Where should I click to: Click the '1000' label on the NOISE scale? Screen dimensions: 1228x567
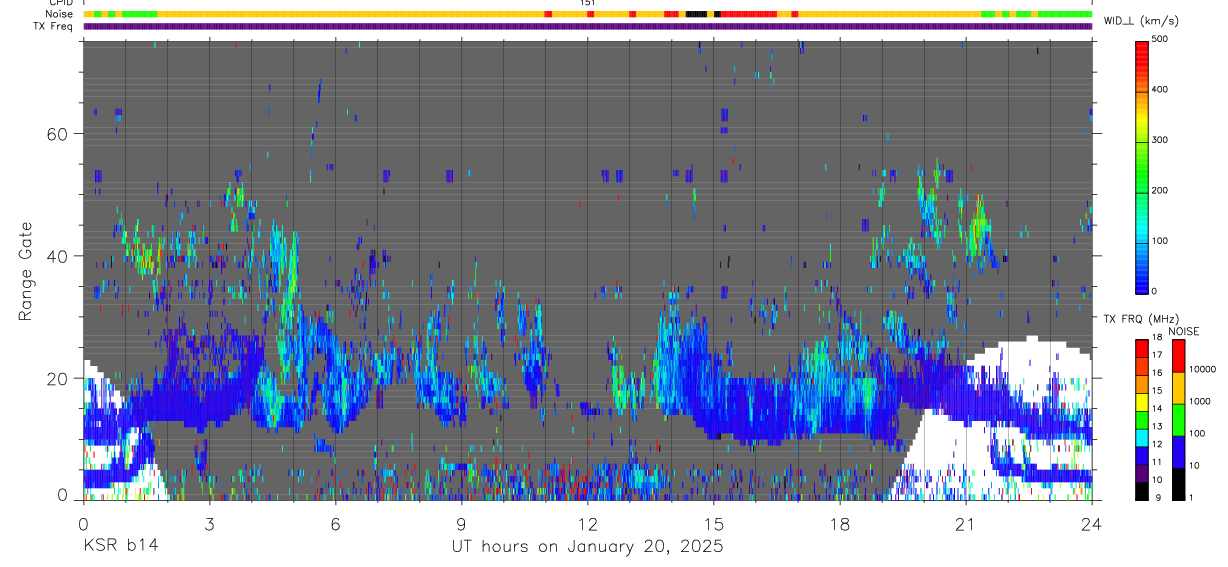pyautogui.click(x=1200, y=401)
